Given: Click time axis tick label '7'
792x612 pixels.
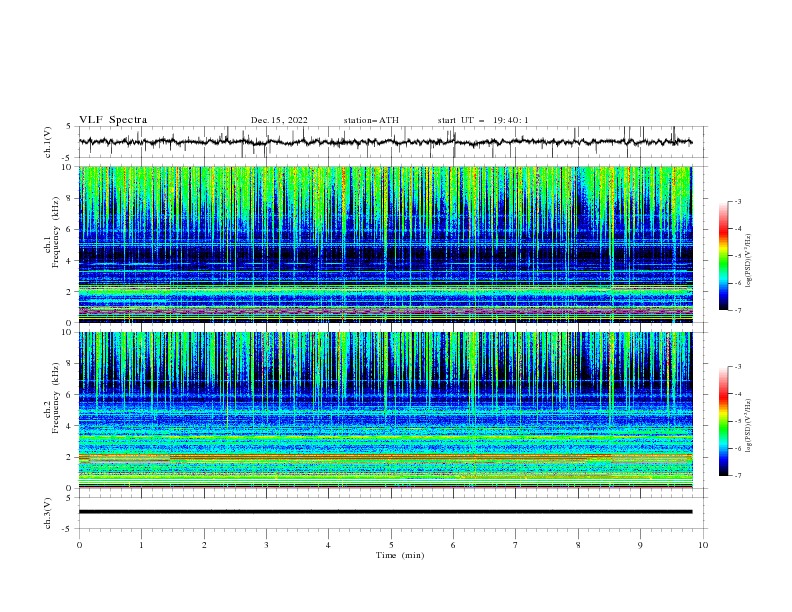Looking at the screenshot, I should click(516, 545).
